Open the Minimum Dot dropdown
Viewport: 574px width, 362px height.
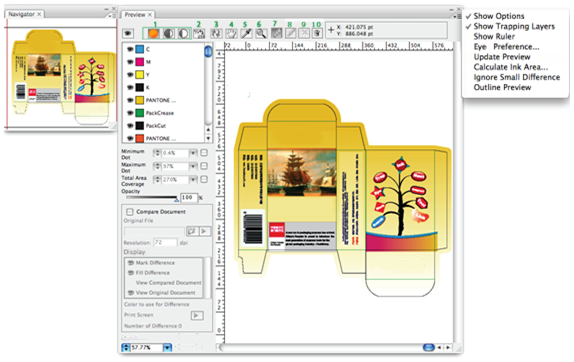193,153
